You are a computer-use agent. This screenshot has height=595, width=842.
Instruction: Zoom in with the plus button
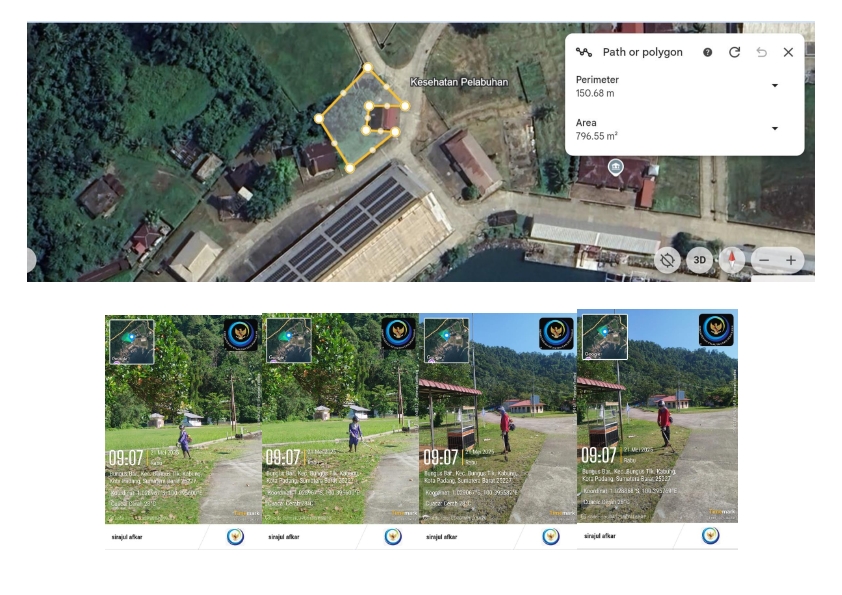(791, 260)
